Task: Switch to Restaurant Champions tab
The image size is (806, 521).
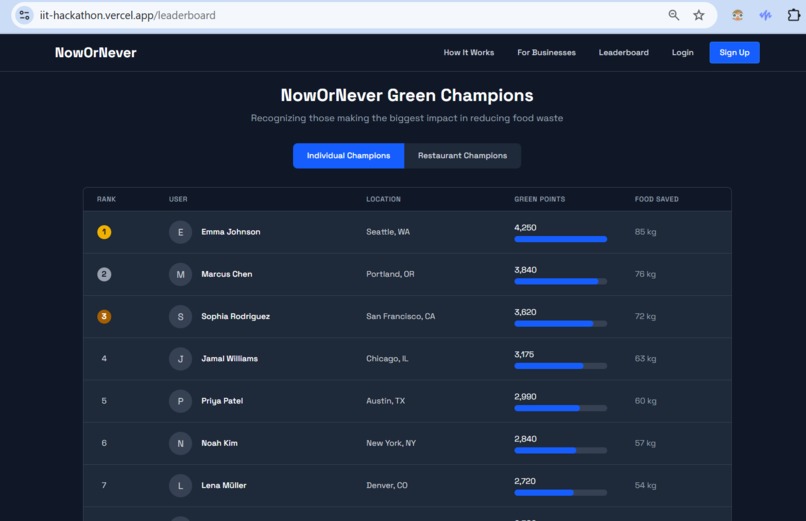Action: [x=463, y=156]
